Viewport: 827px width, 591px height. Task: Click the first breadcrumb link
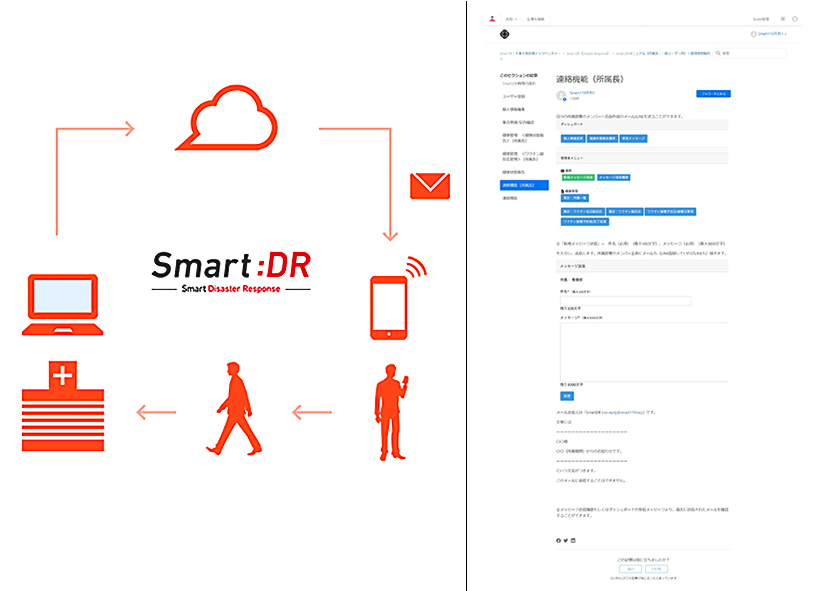tap(530, 53)
